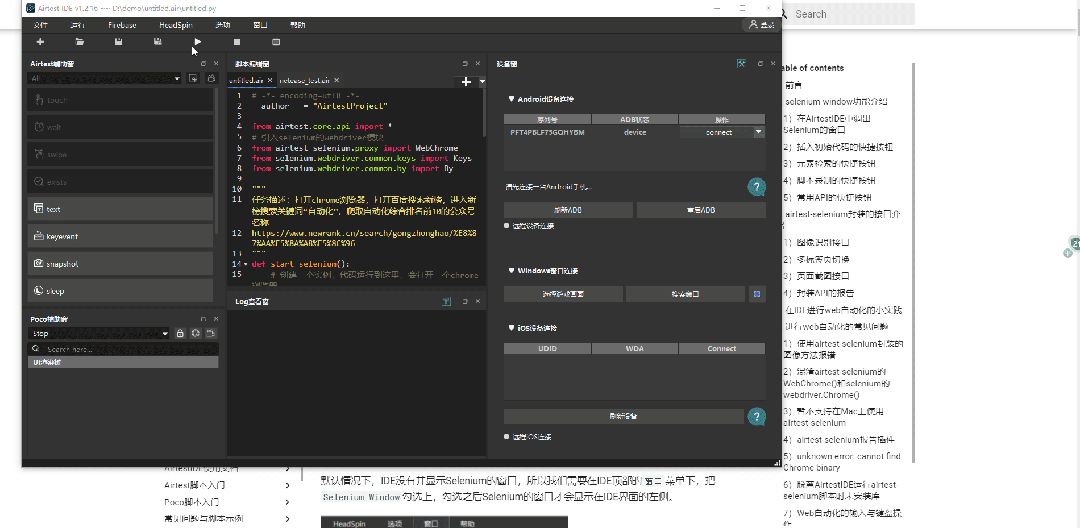Switch to the untitled.air tab
The image size is (1080, 528).
coord(247,81)
